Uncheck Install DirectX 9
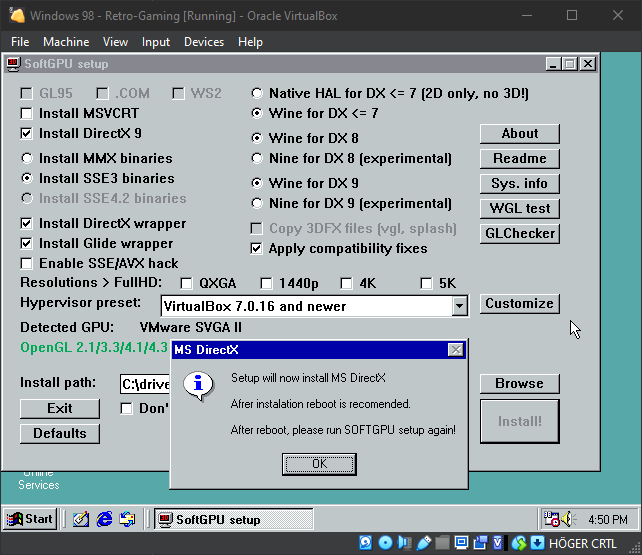 click(x=26, y=133)
